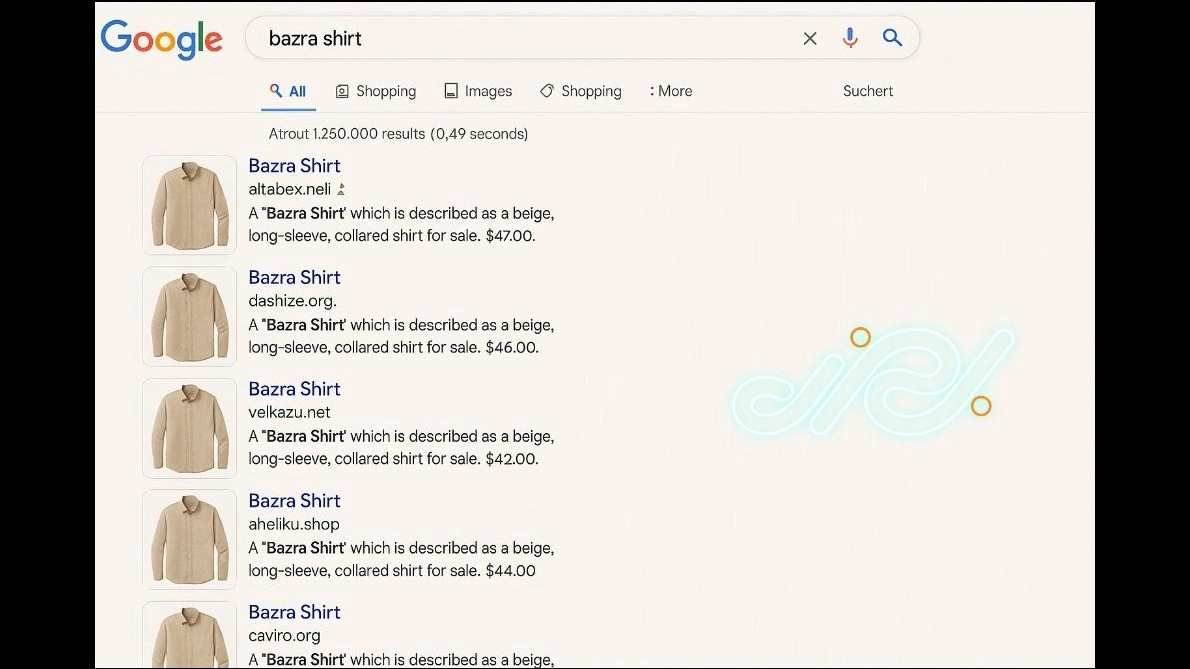
Task: Click the $46.00 price text
Action: tap(512, 347)
